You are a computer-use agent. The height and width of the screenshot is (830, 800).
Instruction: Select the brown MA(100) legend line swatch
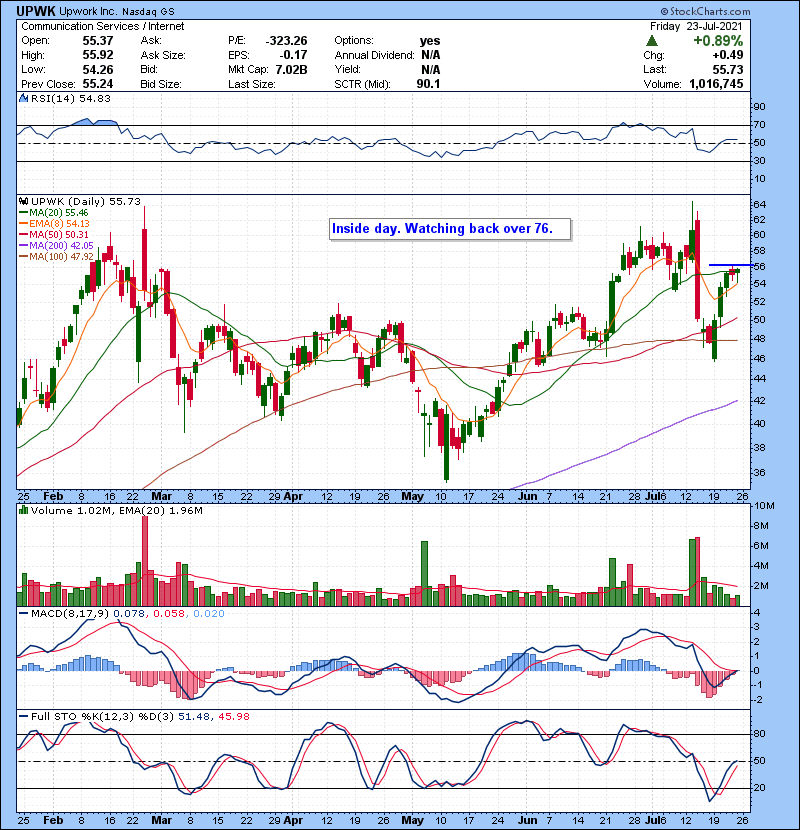click(23, 257)
